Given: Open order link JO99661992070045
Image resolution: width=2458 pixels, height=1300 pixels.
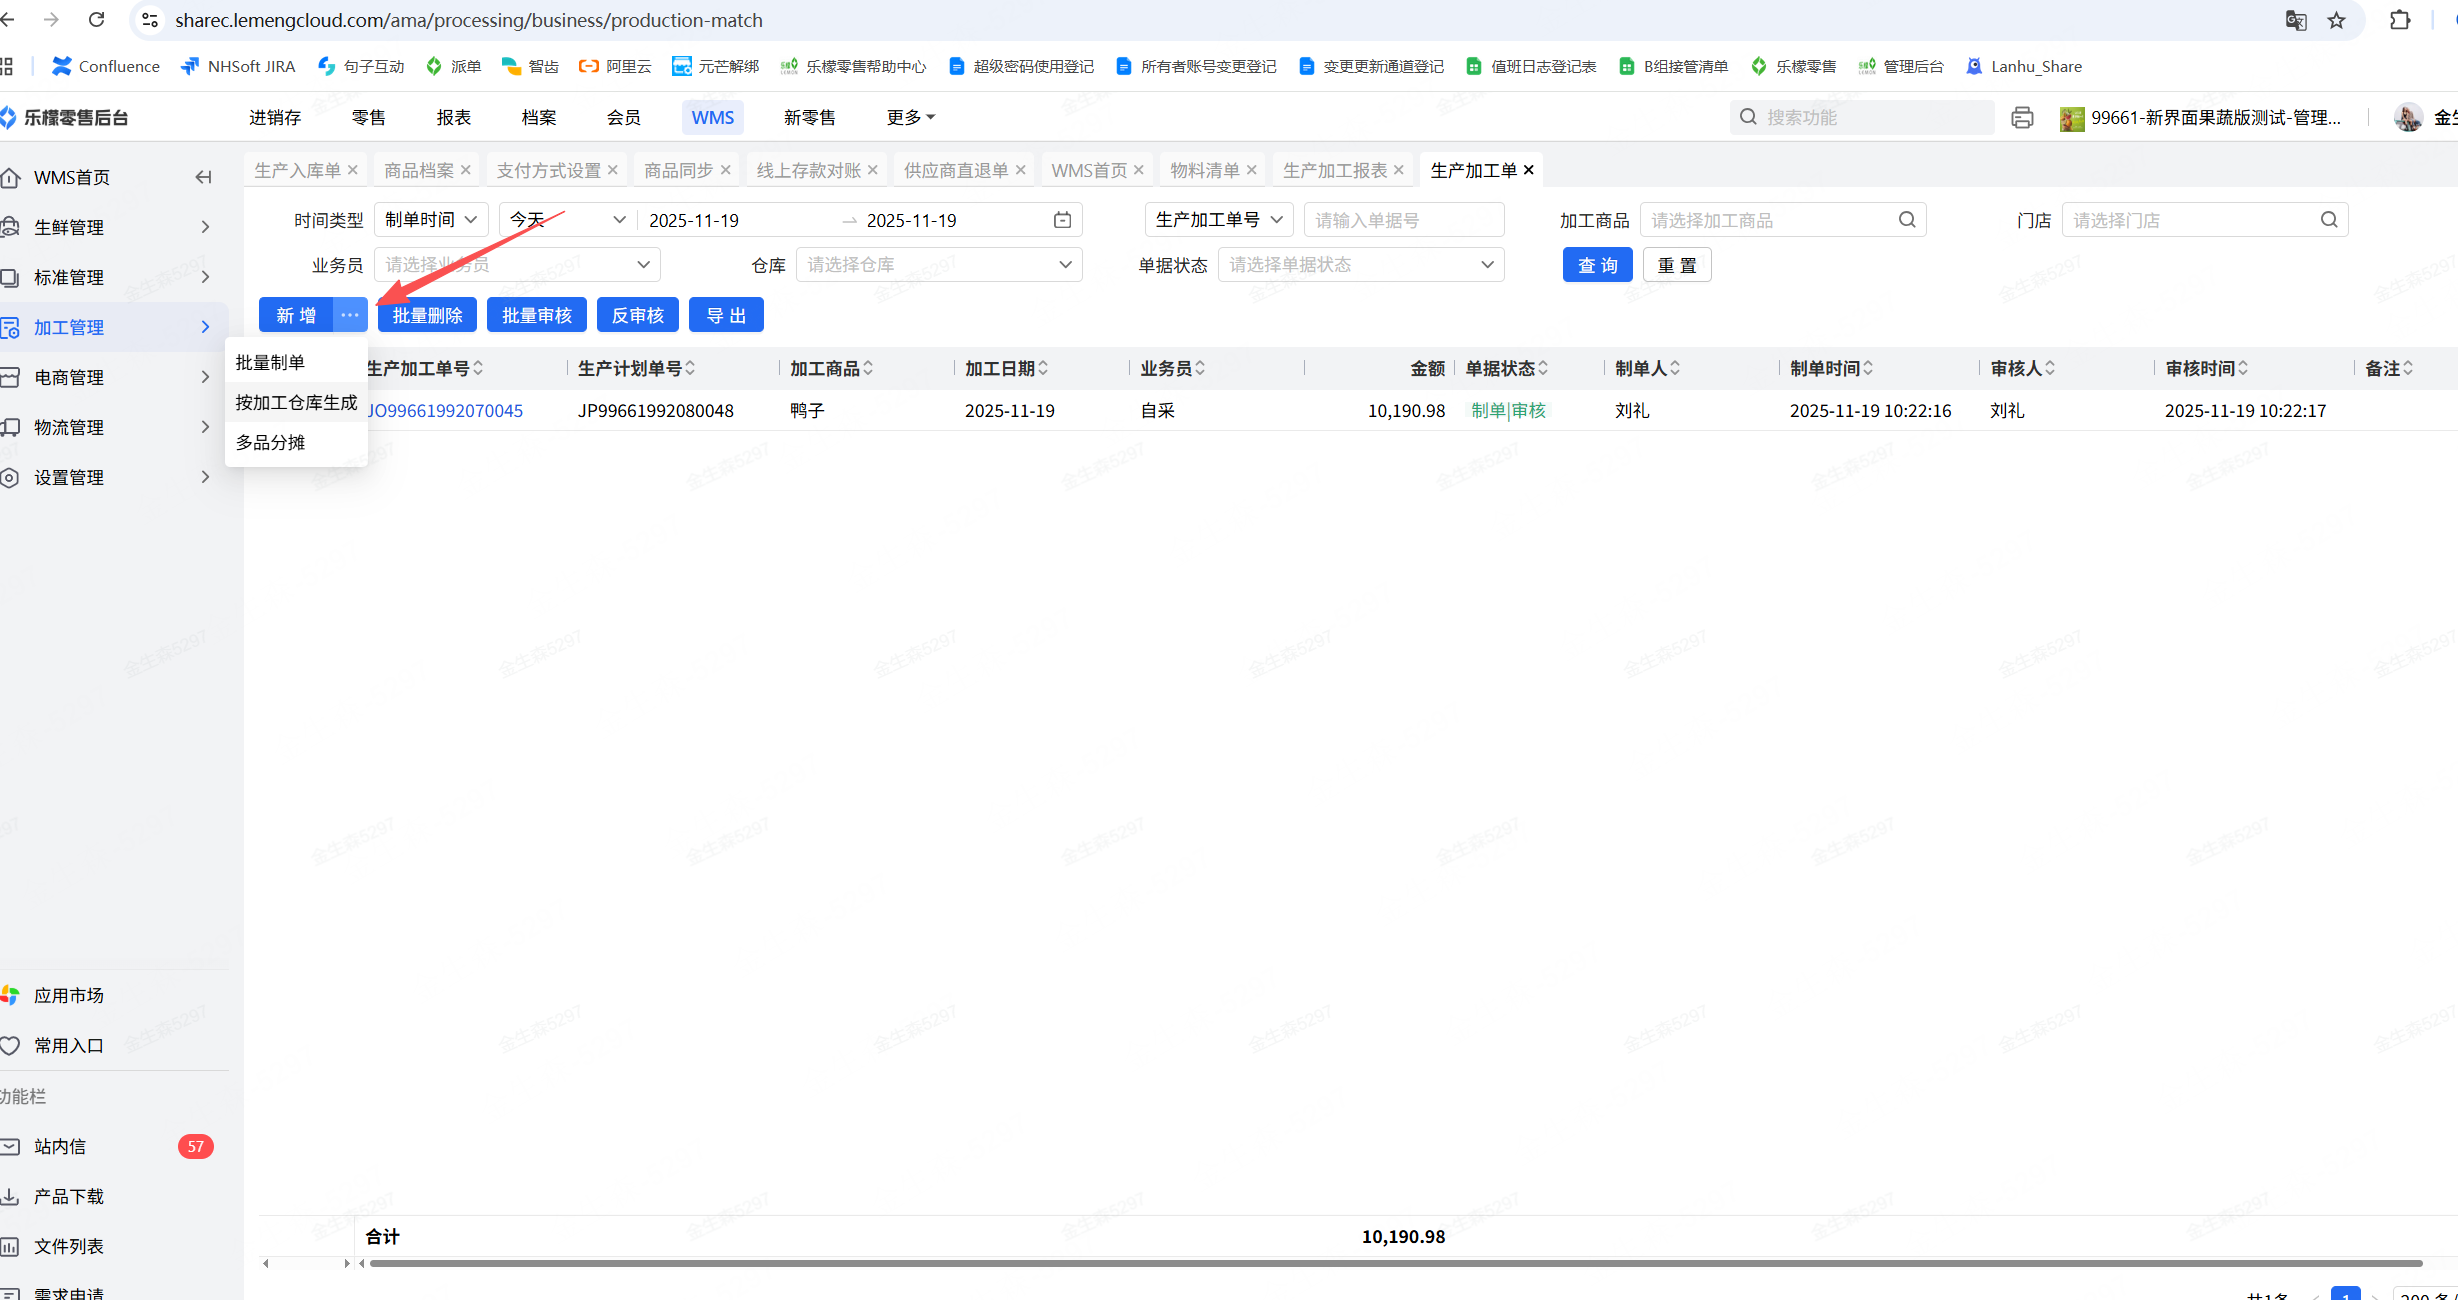Looking at the screenshot, I should tap(445, 411).
